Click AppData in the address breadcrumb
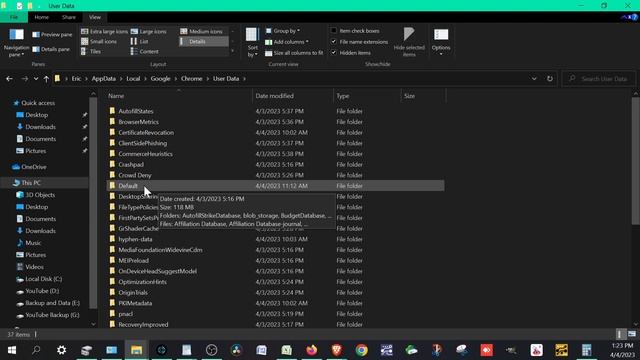640x360 pixels. [x=104, y=79]
